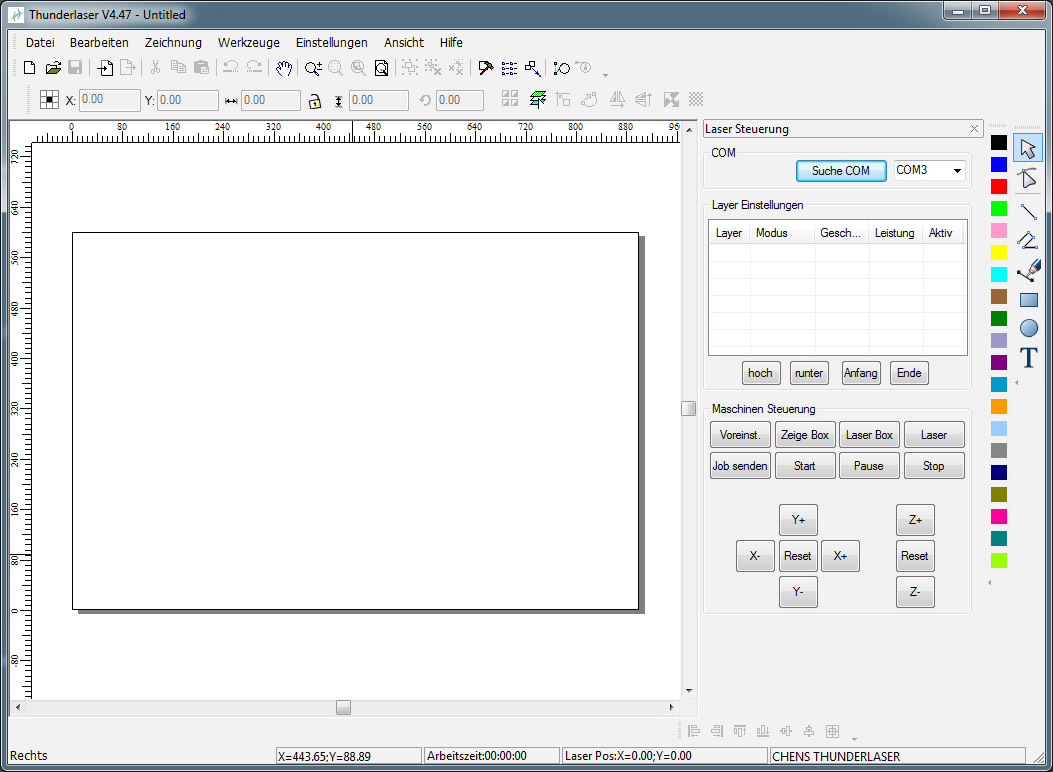The image size is (1053, 772).
Task: Click the X position input field
Action: coord(110,100)
